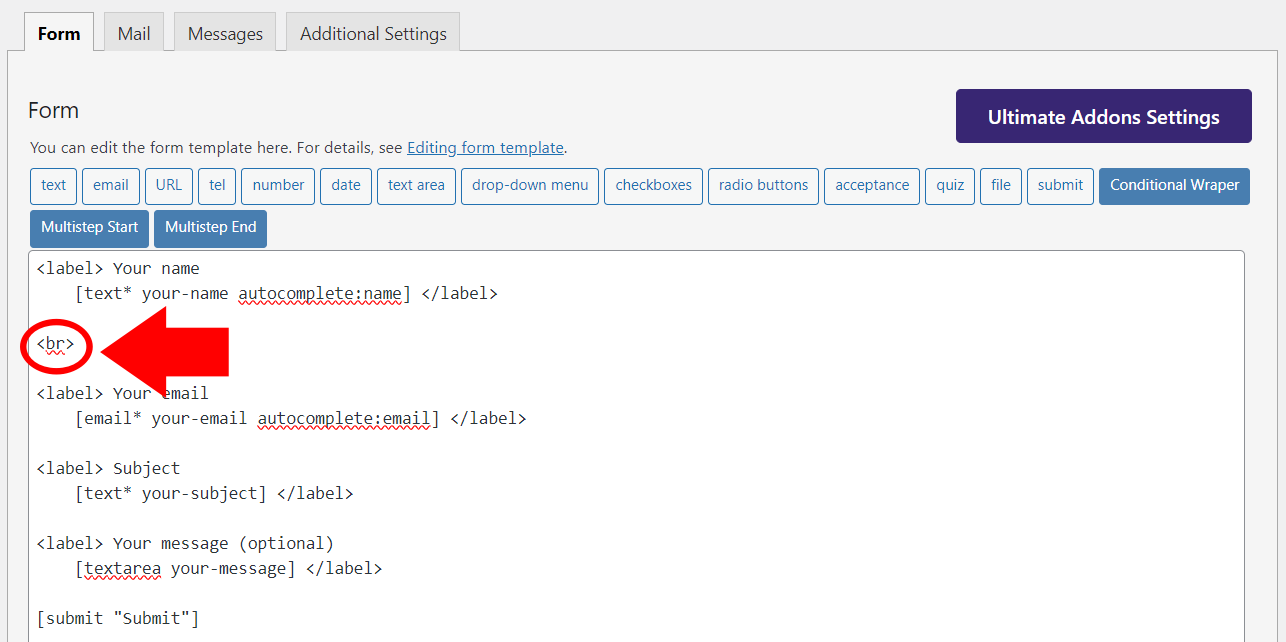Click the "<label> Your name" line
The height and width of the screenshot is (642, 1286).
118,269
